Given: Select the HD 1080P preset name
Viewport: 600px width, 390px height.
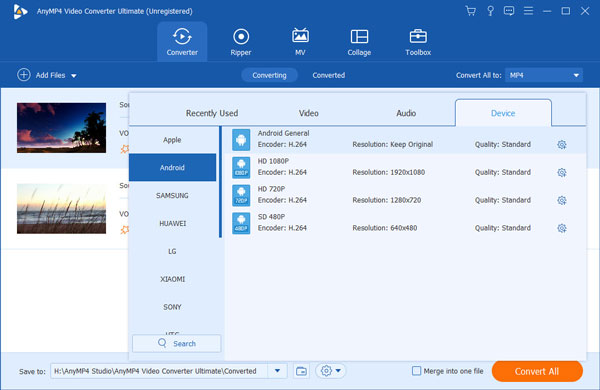Looking at the screenshot, I should pyautogui.click(x=273, y=161).
